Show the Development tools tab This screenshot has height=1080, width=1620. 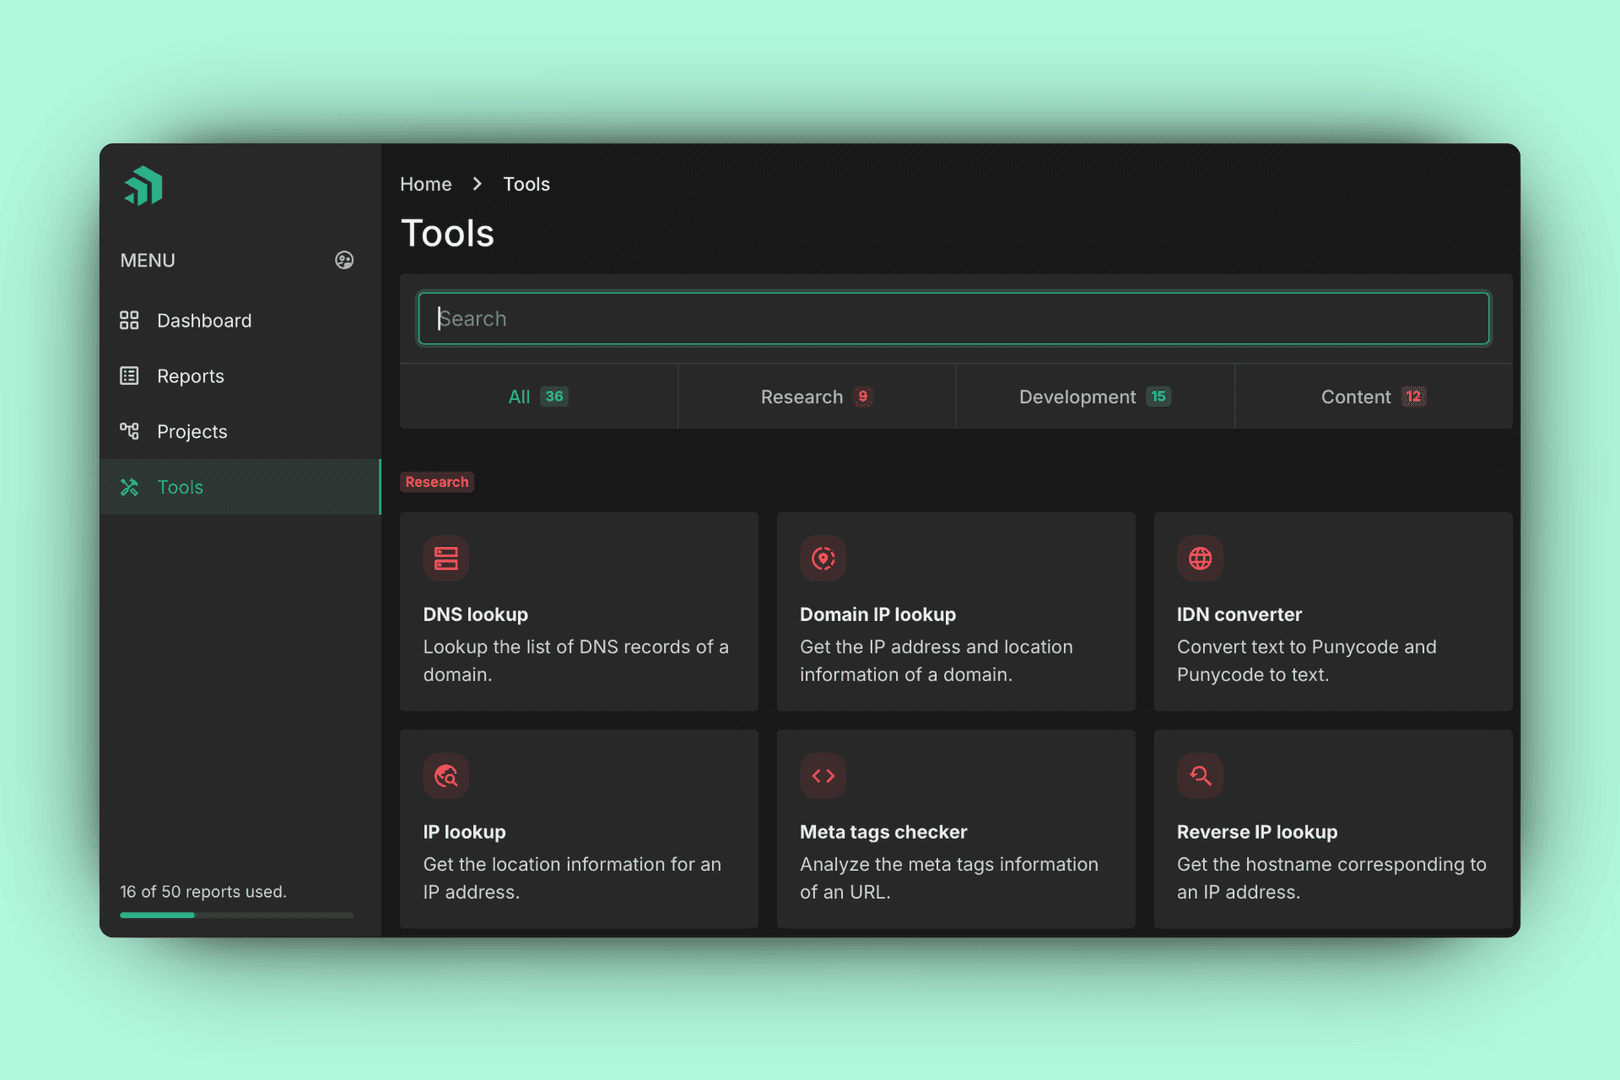[x=1095, y=397]
